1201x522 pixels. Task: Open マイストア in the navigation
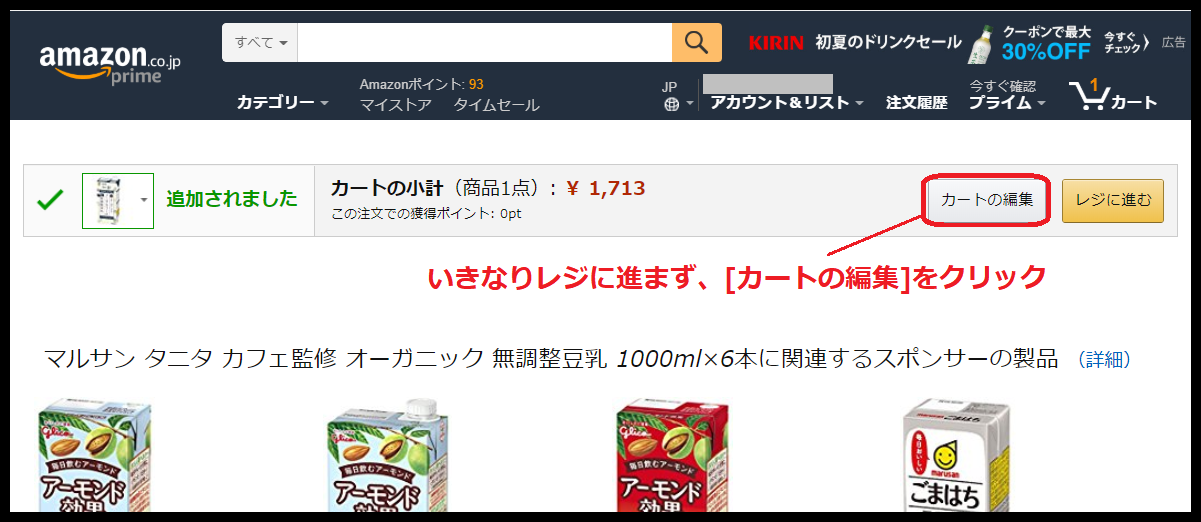click(x=396, y=105)
